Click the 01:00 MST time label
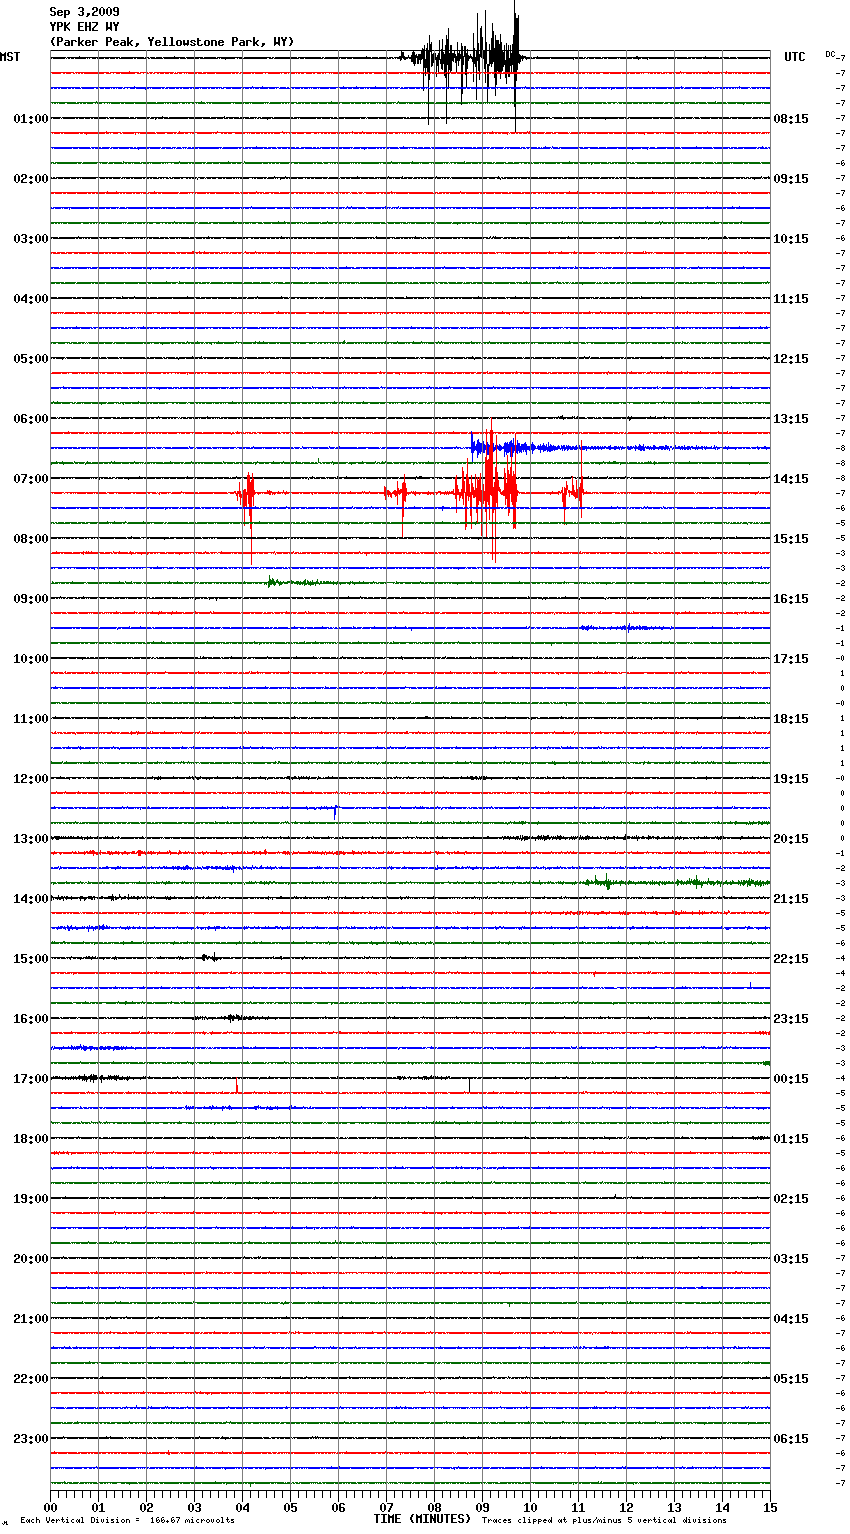 click(31, 119)
